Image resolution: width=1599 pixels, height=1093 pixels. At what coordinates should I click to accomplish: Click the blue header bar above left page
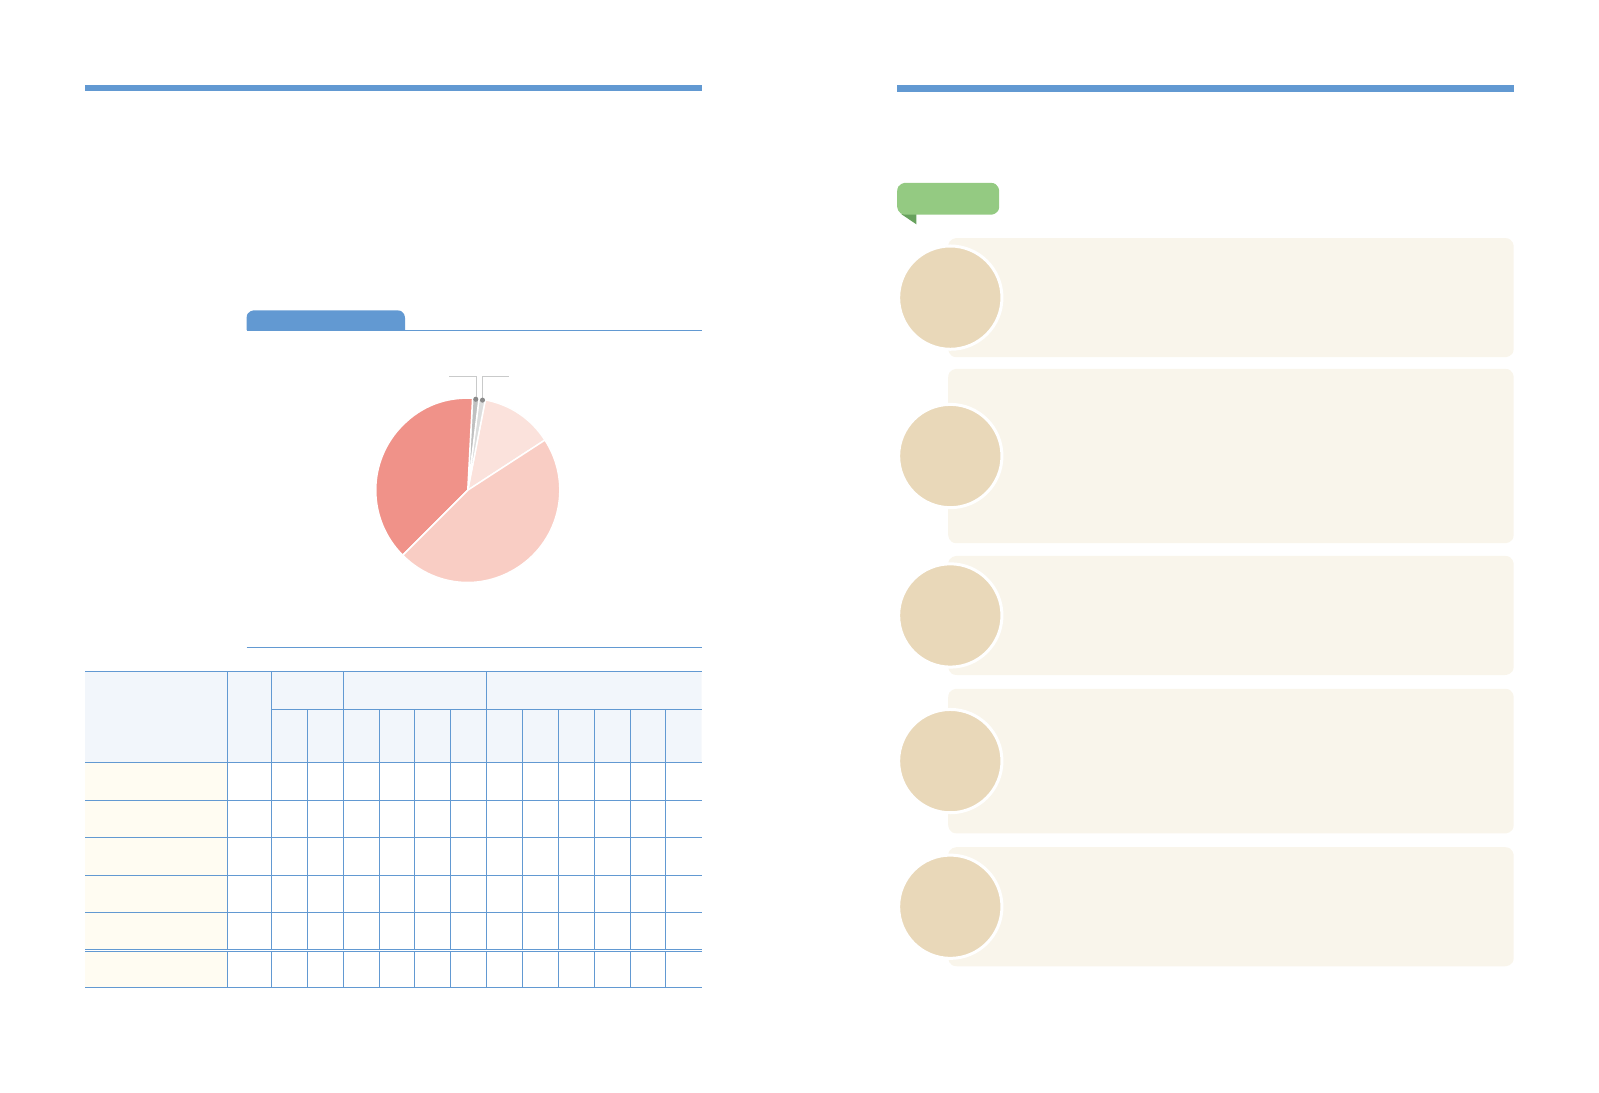click(x=393, y=88)
